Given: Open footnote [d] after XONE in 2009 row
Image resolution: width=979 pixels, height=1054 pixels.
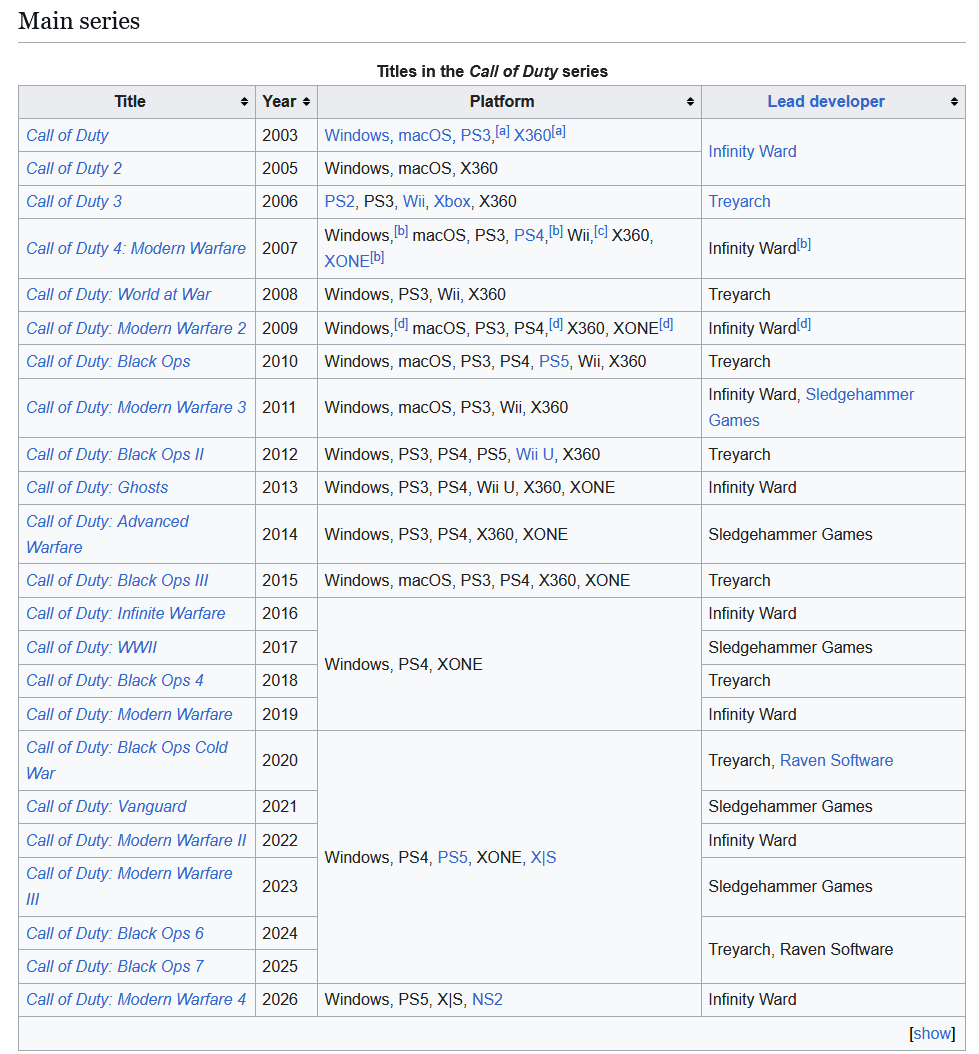Looking at the screenshot, I should click(x=666, y=324).
